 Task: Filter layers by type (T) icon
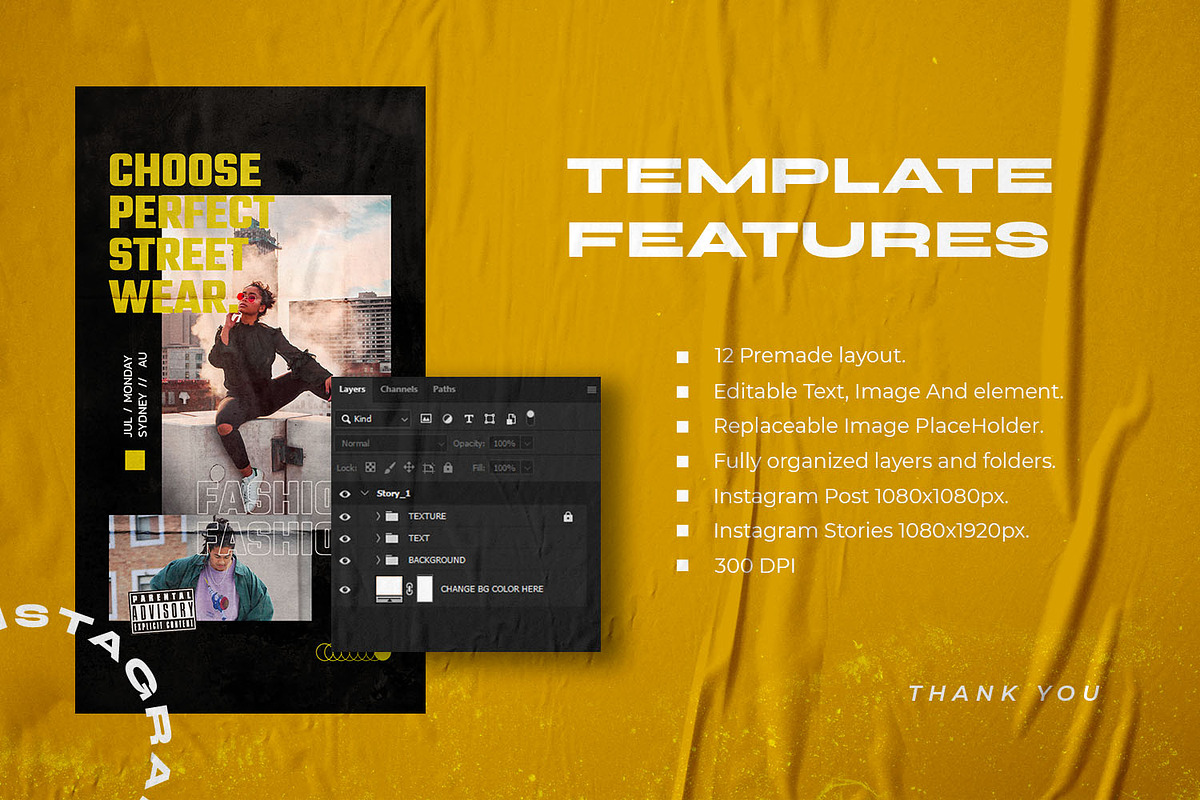click(x=468, y=418)
